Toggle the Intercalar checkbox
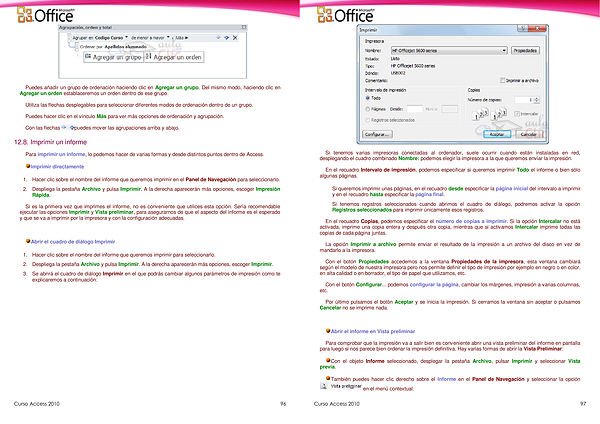 point(517,113)
